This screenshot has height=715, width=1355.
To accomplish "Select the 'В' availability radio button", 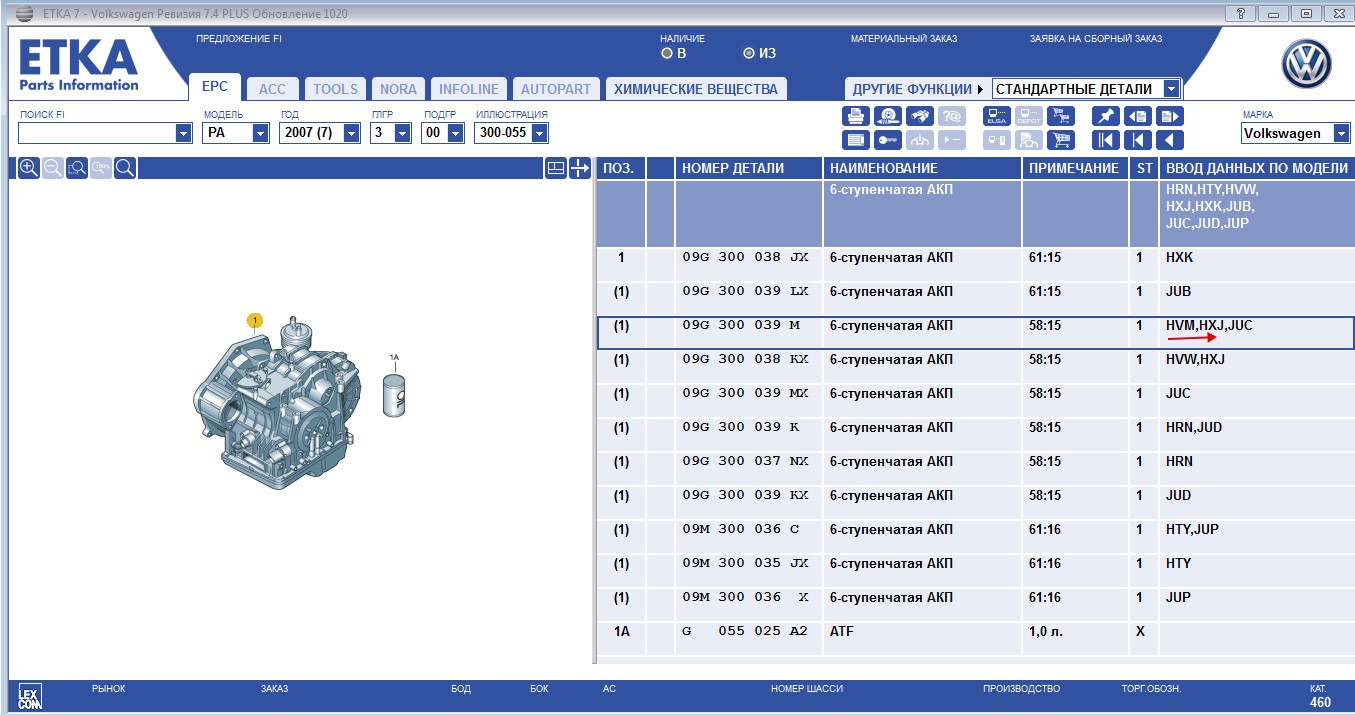I will 667,53.
